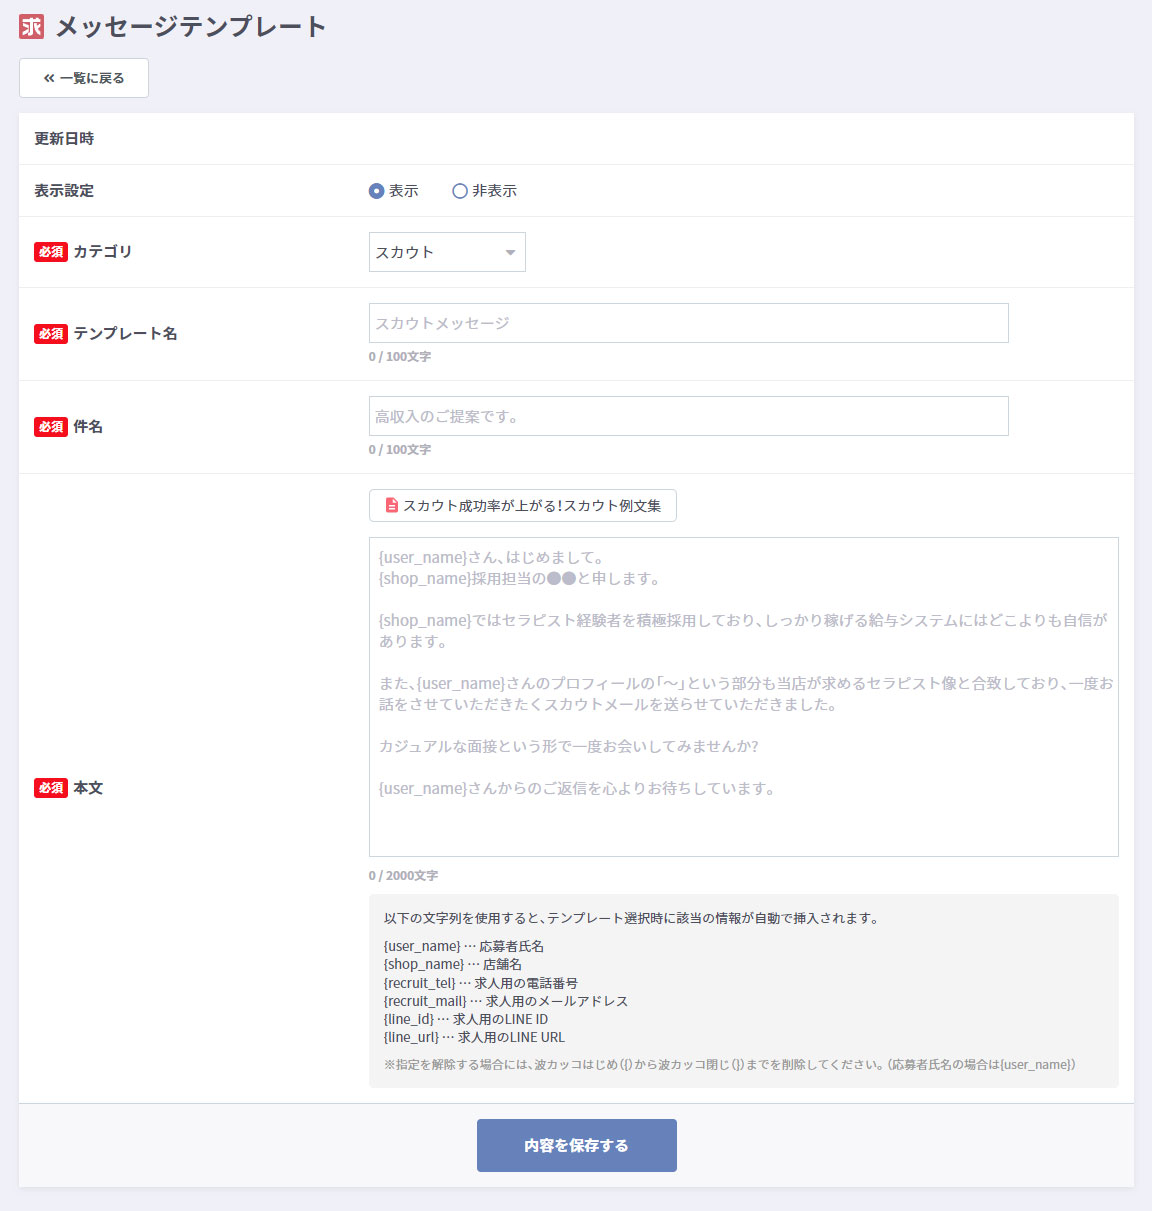Click the red 求 logo icon
The height and width of the screenshot is (1211, 1152).
(31, 27)
